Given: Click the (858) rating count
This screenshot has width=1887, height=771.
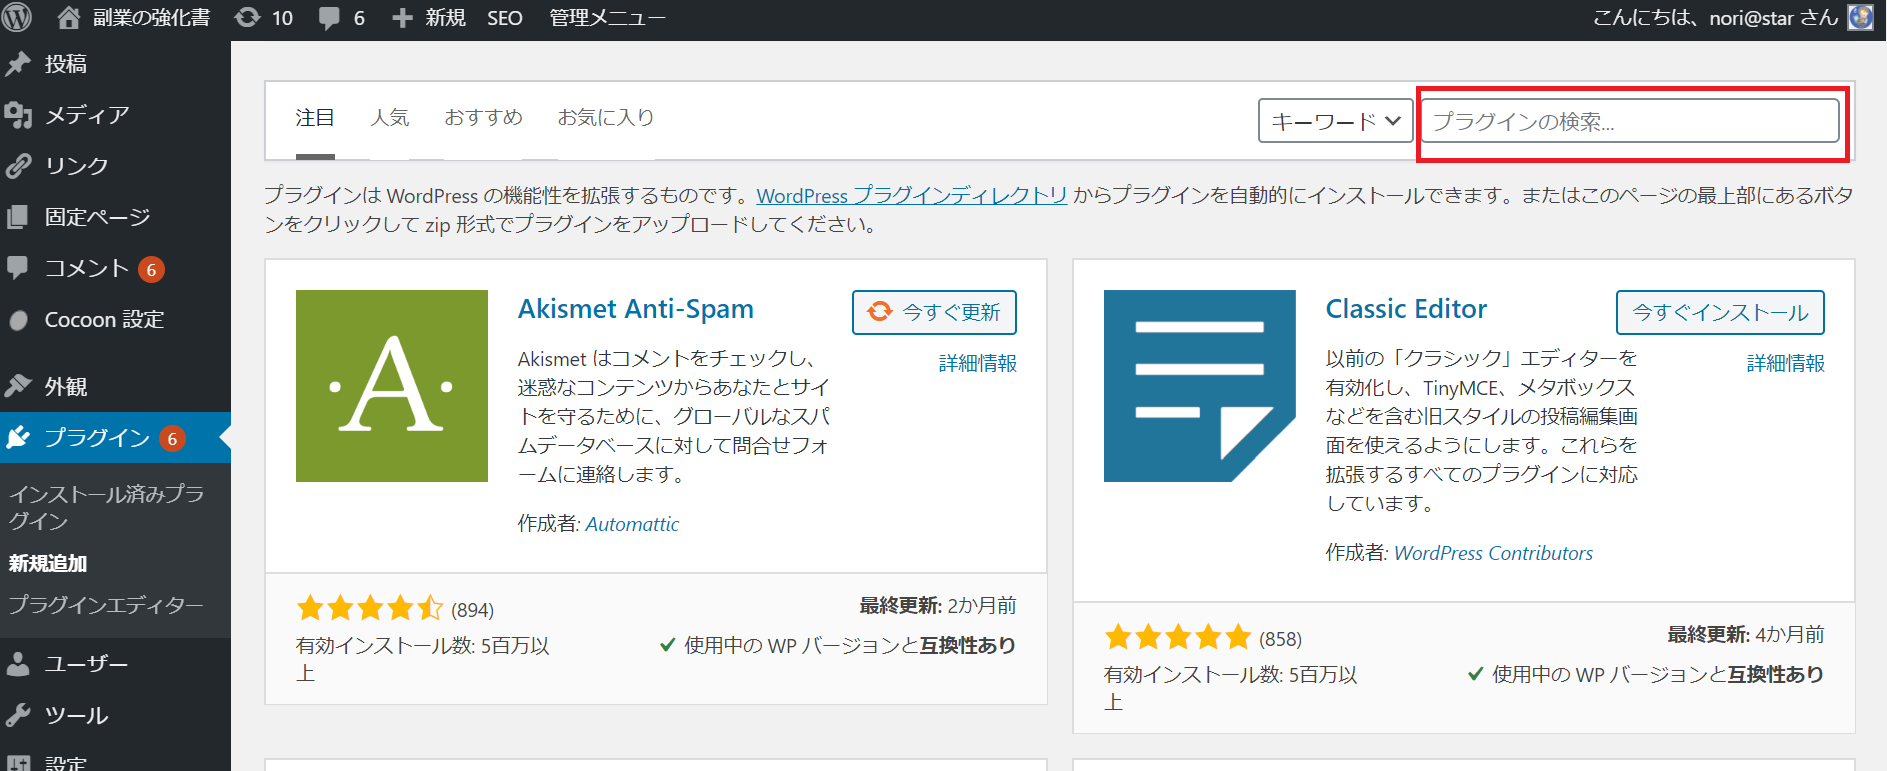Looking at the screenshot, I should click(1280, 639).
